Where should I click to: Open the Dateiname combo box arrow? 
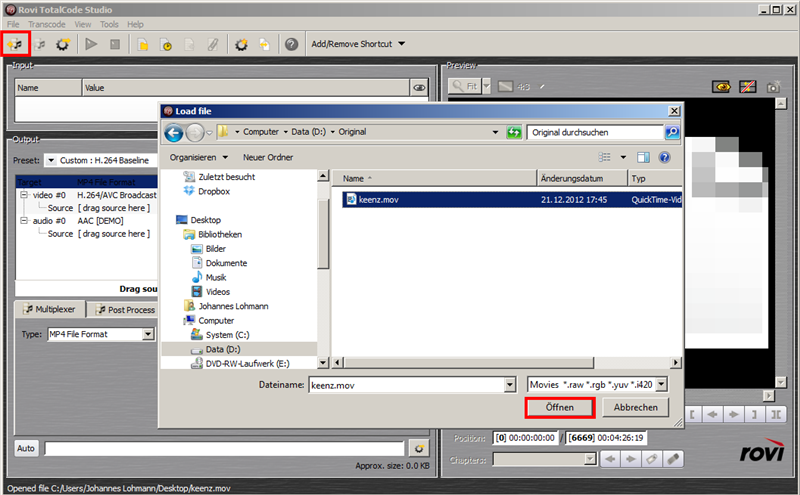pyautogui.click(x=509, y=385)
